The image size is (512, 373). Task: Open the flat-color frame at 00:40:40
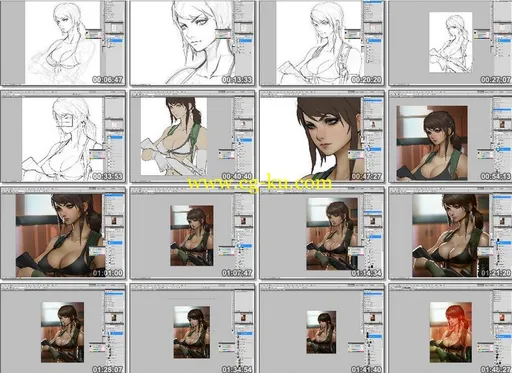pyautogui.click(x=192, y=136)
